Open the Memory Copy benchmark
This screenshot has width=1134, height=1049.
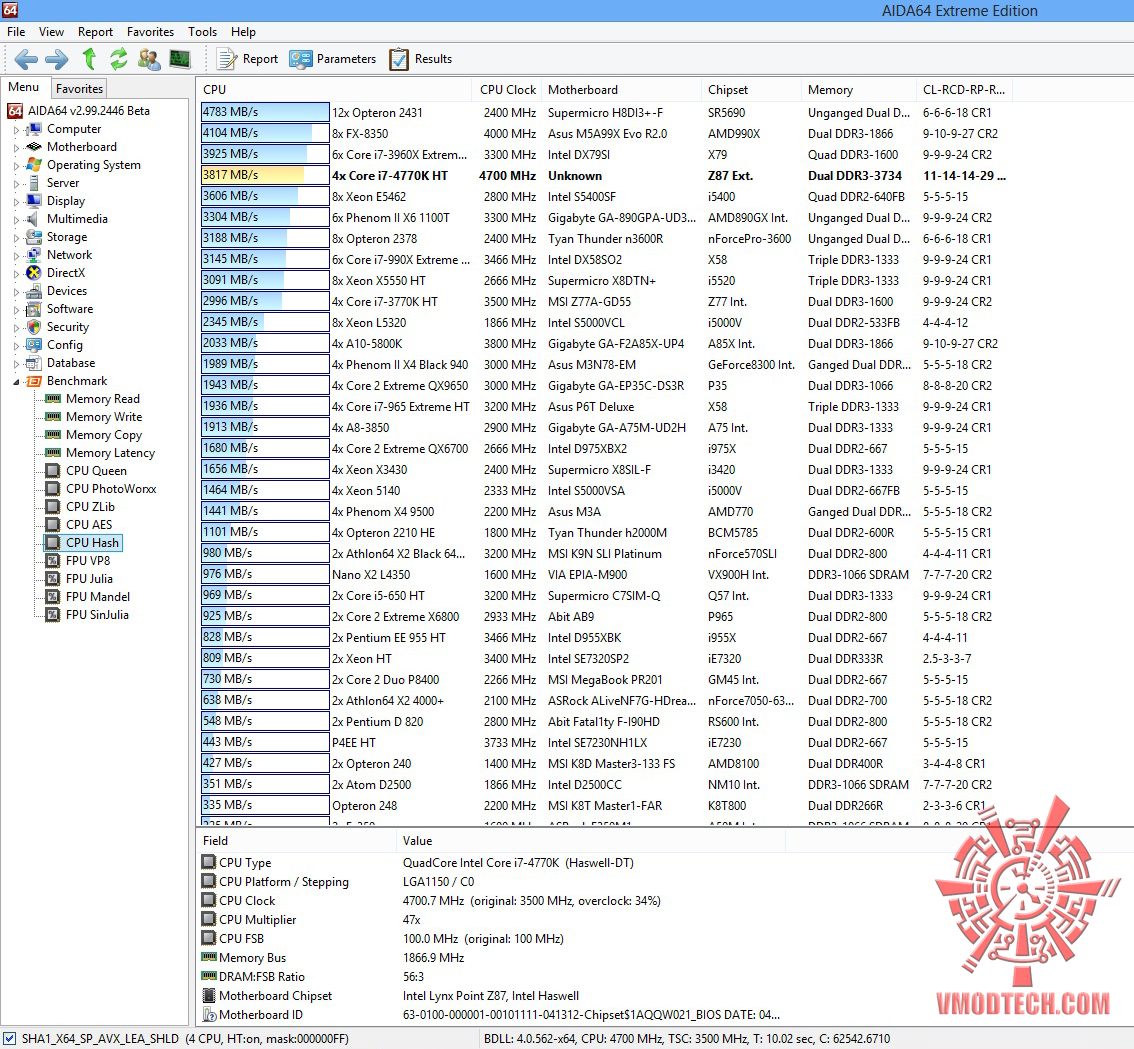click(104, 435)
